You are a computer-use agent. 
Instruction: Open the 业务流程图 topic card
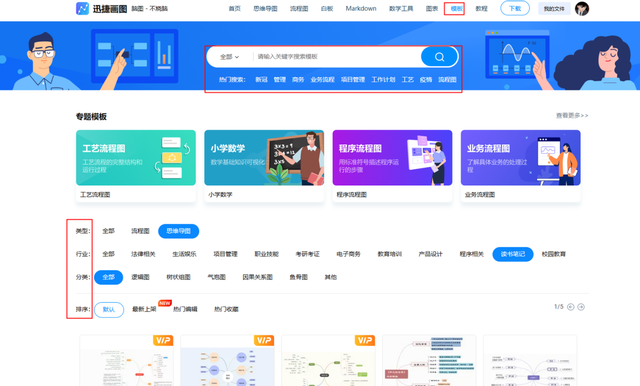coord(520,166)
